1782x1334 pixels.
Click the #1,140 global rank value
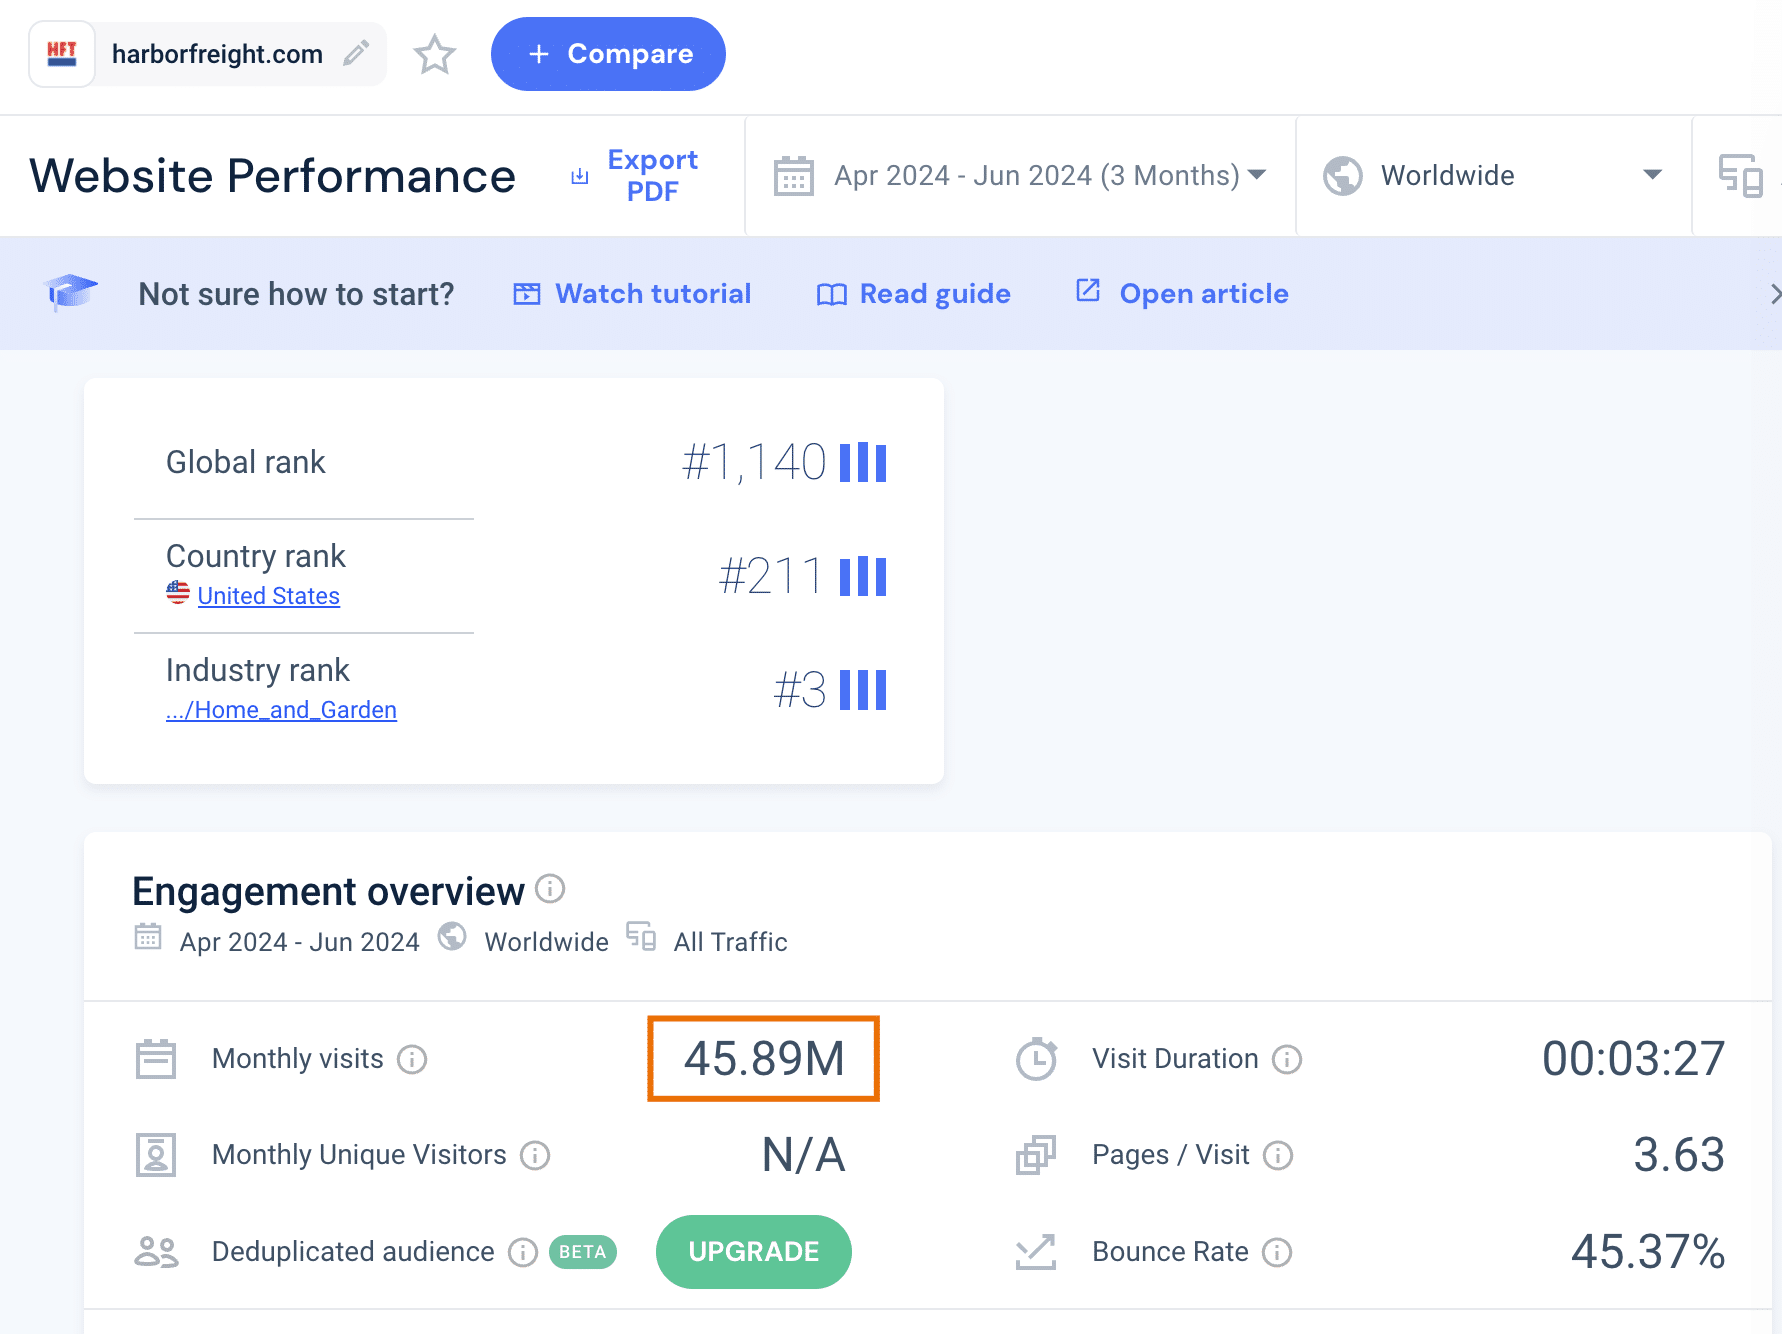754,463
